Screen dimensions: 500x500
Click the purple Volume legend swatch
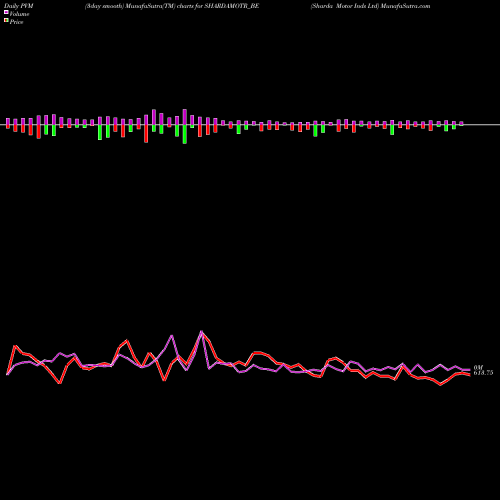coord(6,12)
